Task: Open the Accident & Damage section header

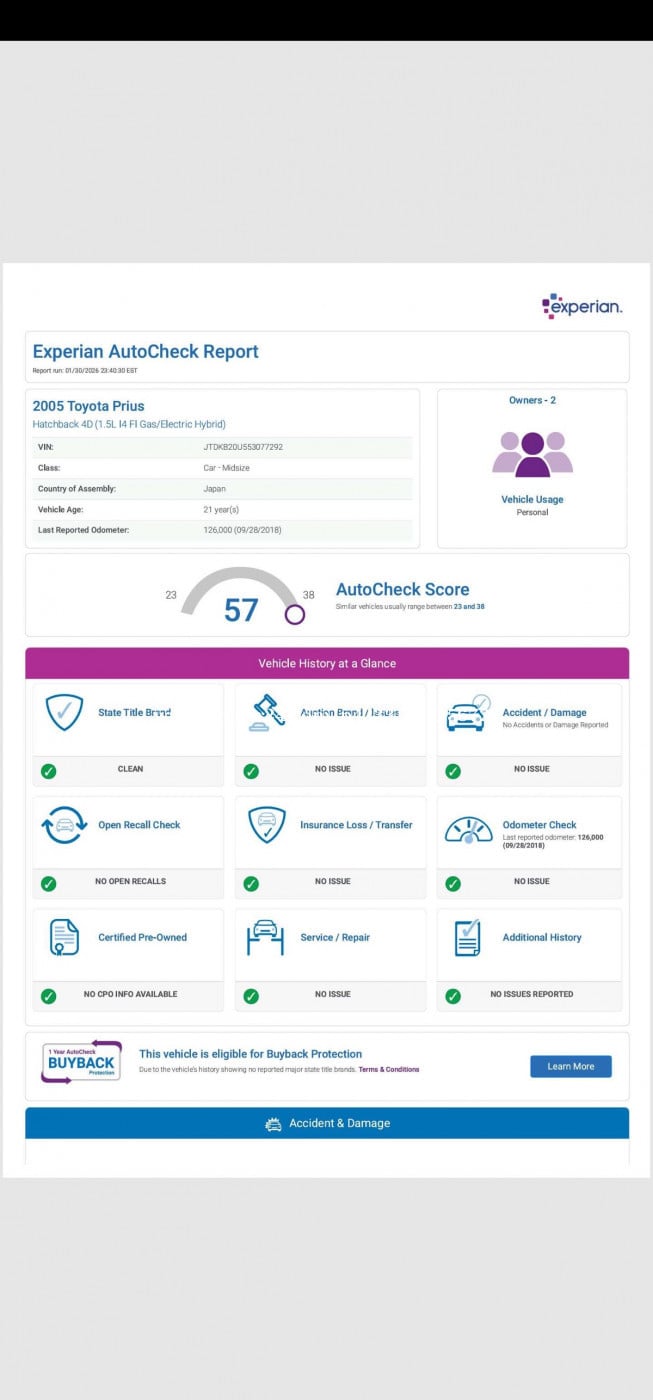Action: [x=327, y=1123]
